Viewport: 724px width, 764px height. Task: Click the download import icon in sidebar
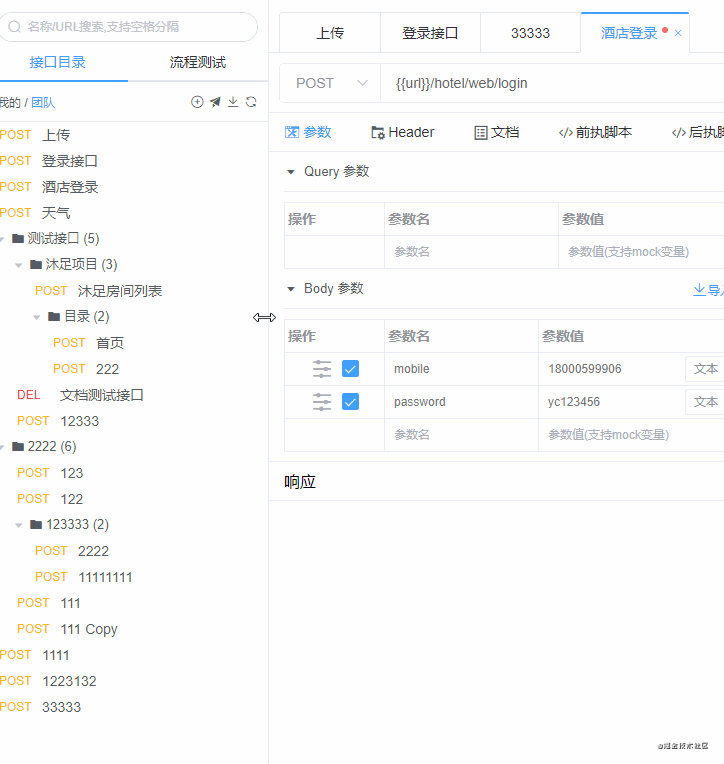click(233, 102)
